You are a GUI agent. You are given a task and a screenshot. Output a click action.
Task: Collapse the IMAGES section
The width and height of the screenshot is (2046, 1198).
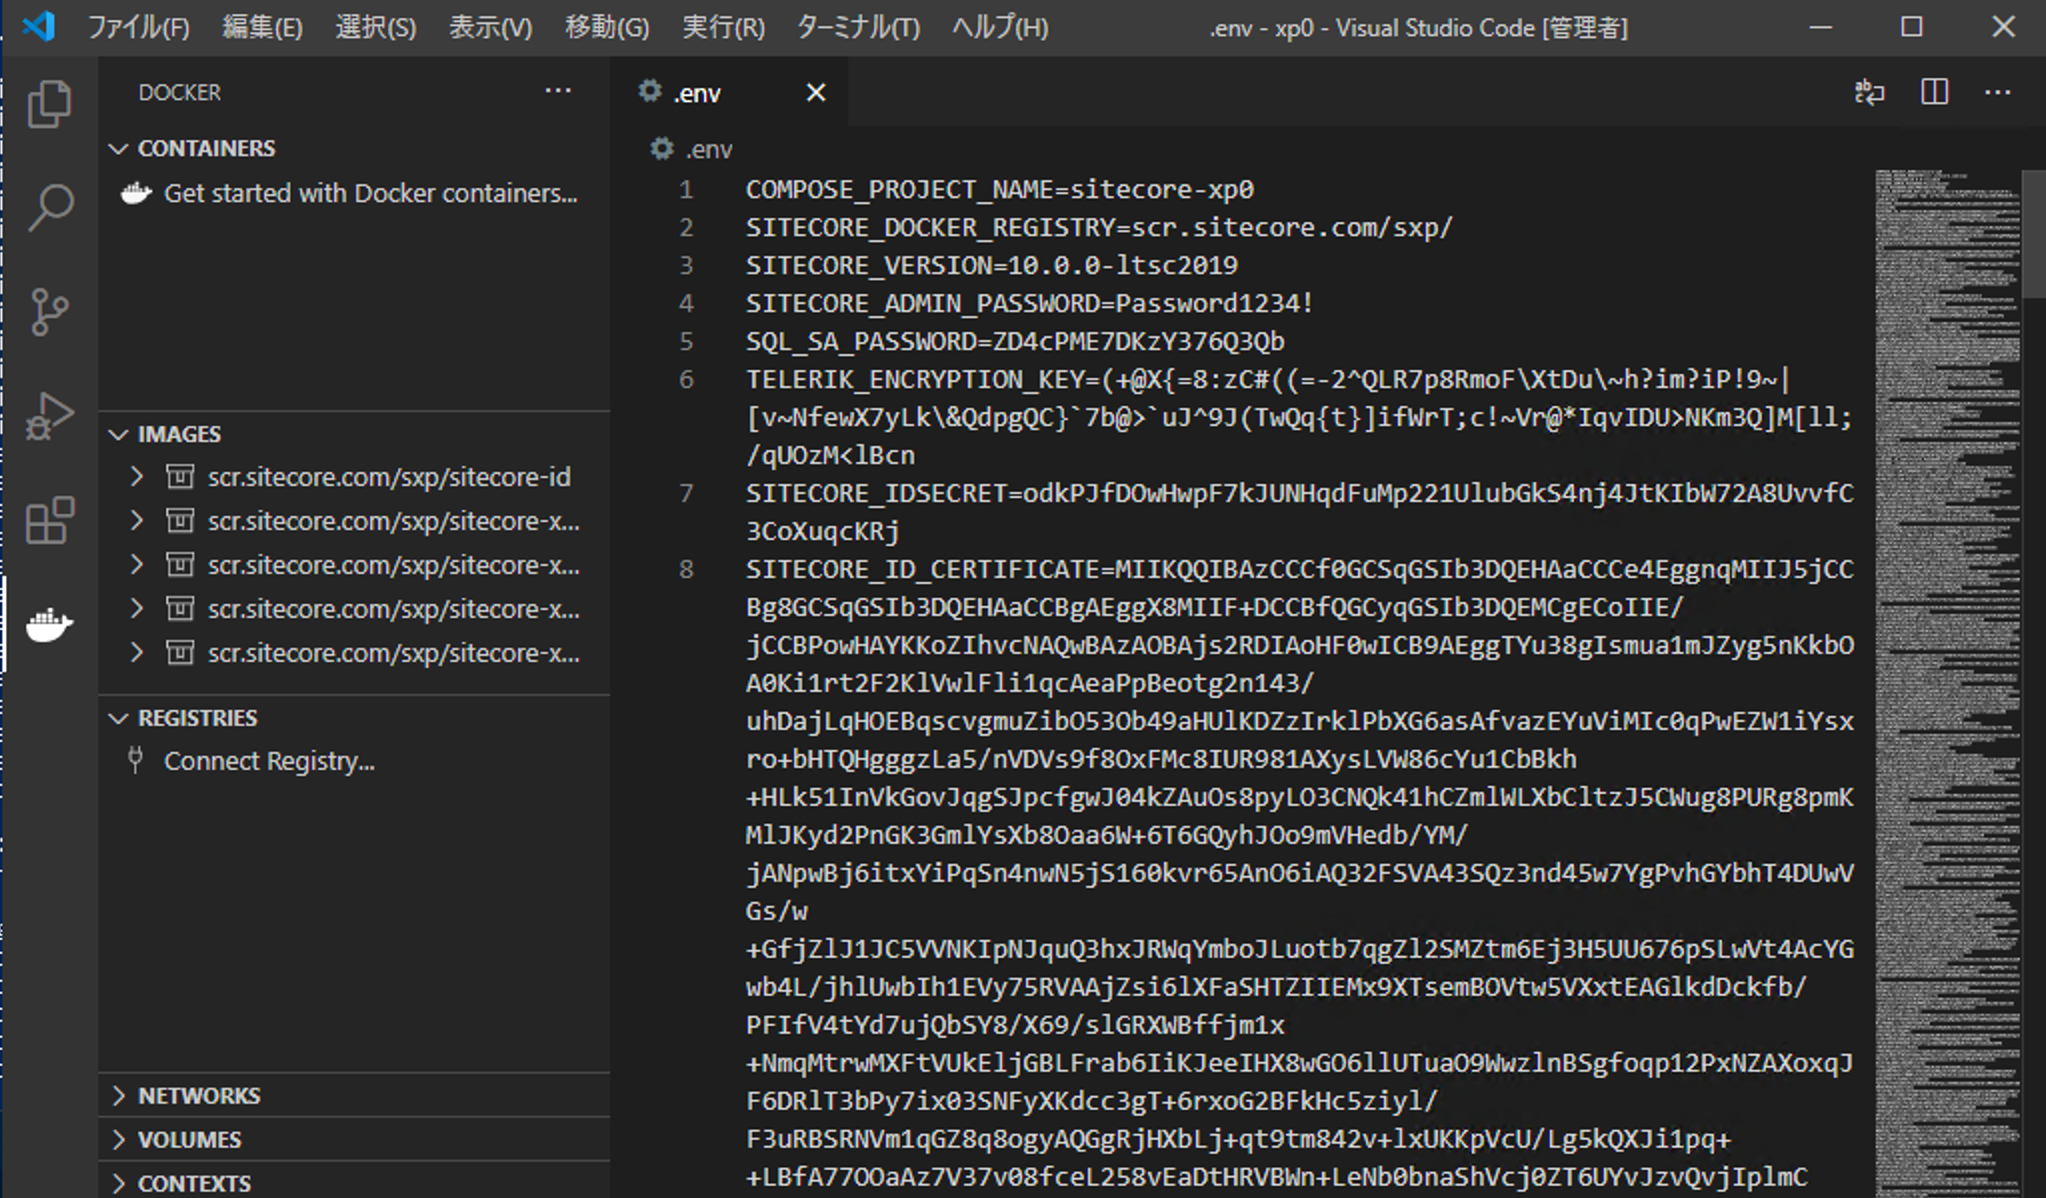(x=119, y=434)
